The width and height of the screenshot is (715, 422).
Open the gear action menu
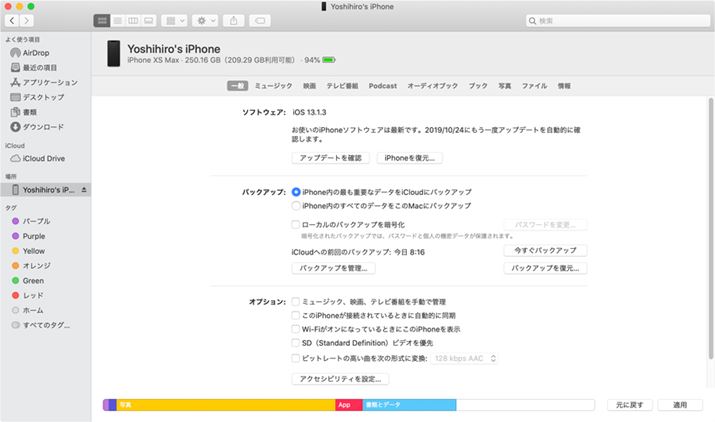[x=205, y=21]
